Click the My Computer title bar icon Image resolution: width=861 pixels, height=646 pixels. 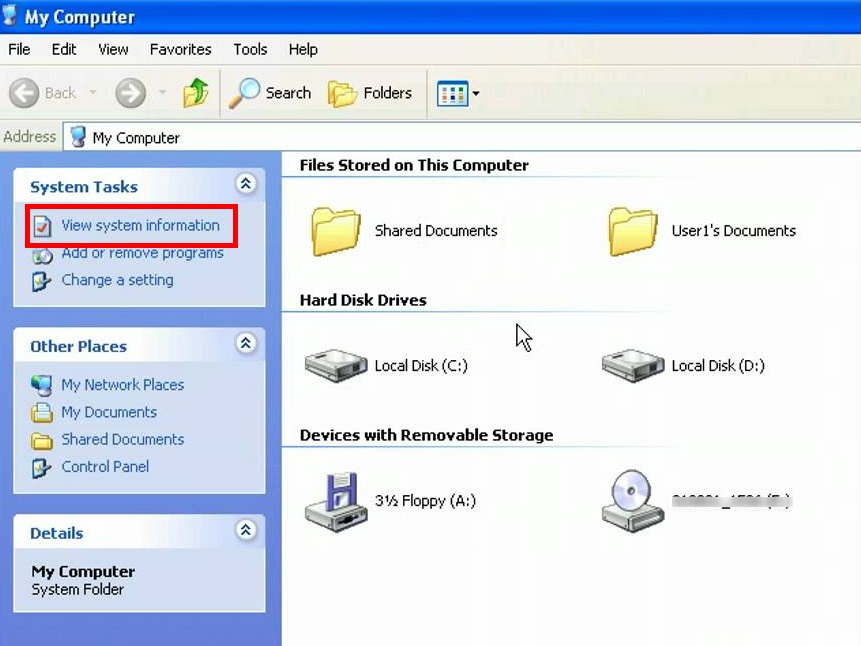pos(10,15)
